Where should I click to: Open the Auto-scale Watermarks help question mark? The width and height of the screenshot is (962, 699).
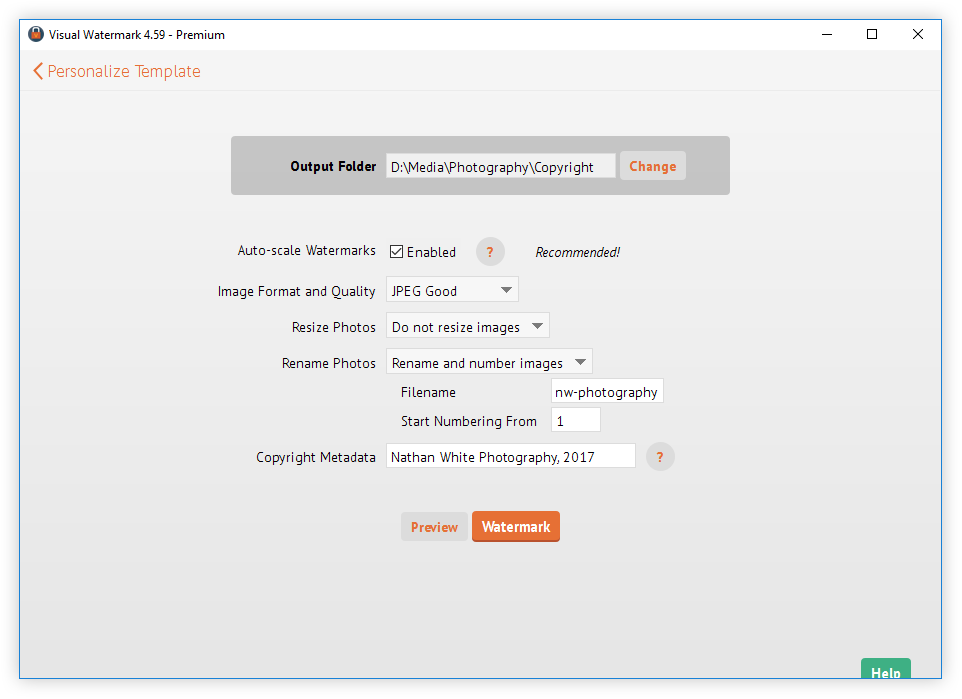coord(490,252)
